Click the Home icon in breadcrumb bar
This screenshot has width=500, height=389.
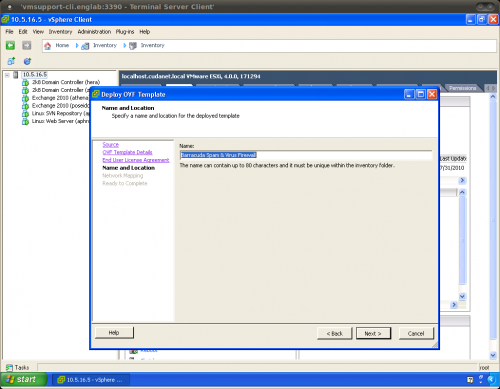pyautogui.click(x=48, y=46)
